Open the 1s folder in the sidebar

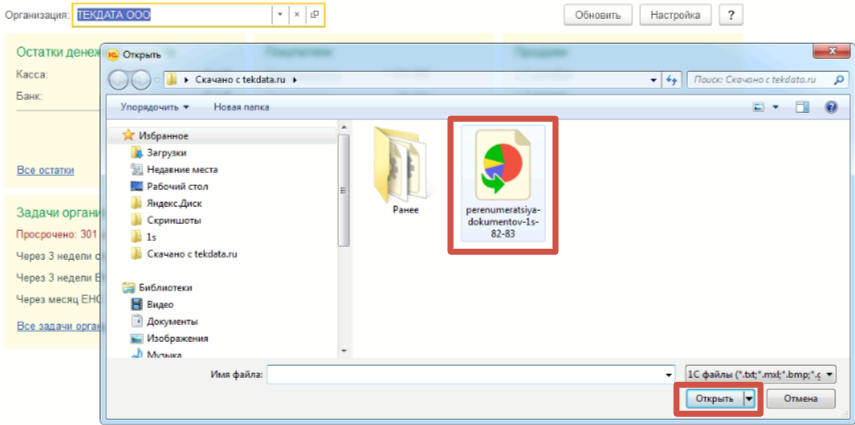(x=152, y=237)
